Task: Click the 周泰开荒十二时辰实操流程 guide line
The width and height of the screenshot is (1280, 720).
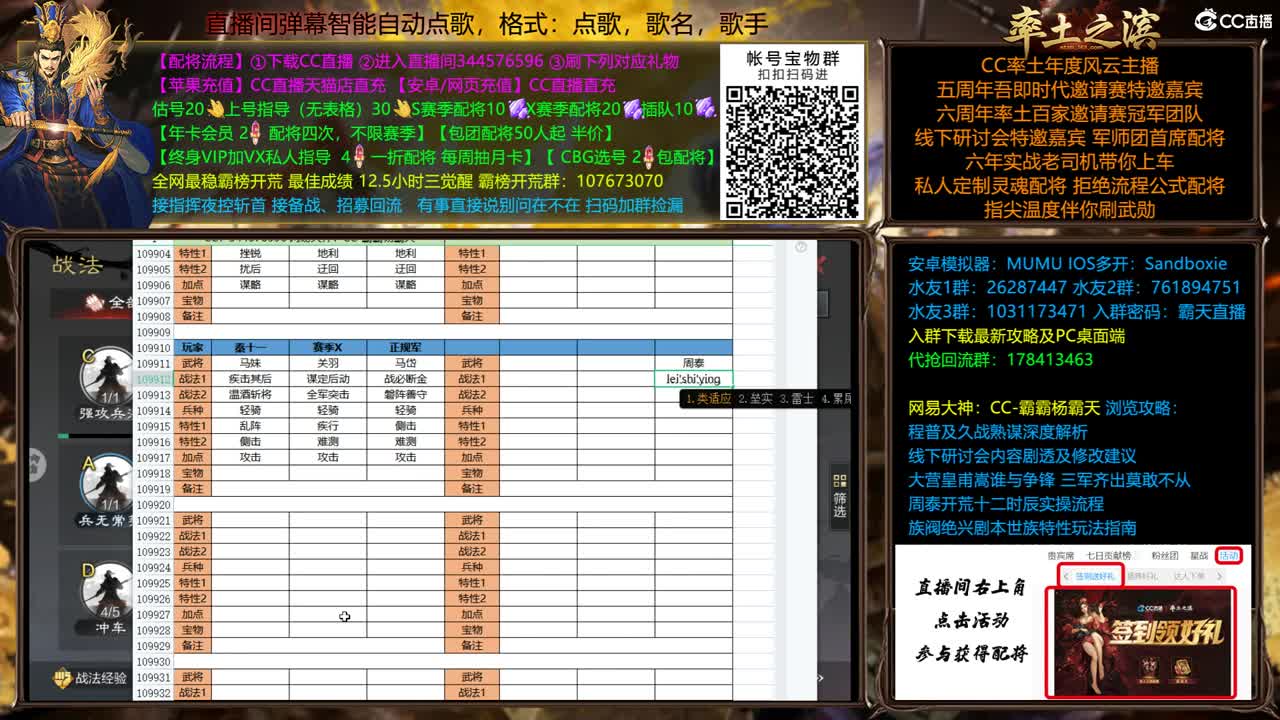Action: [1006, 504]
